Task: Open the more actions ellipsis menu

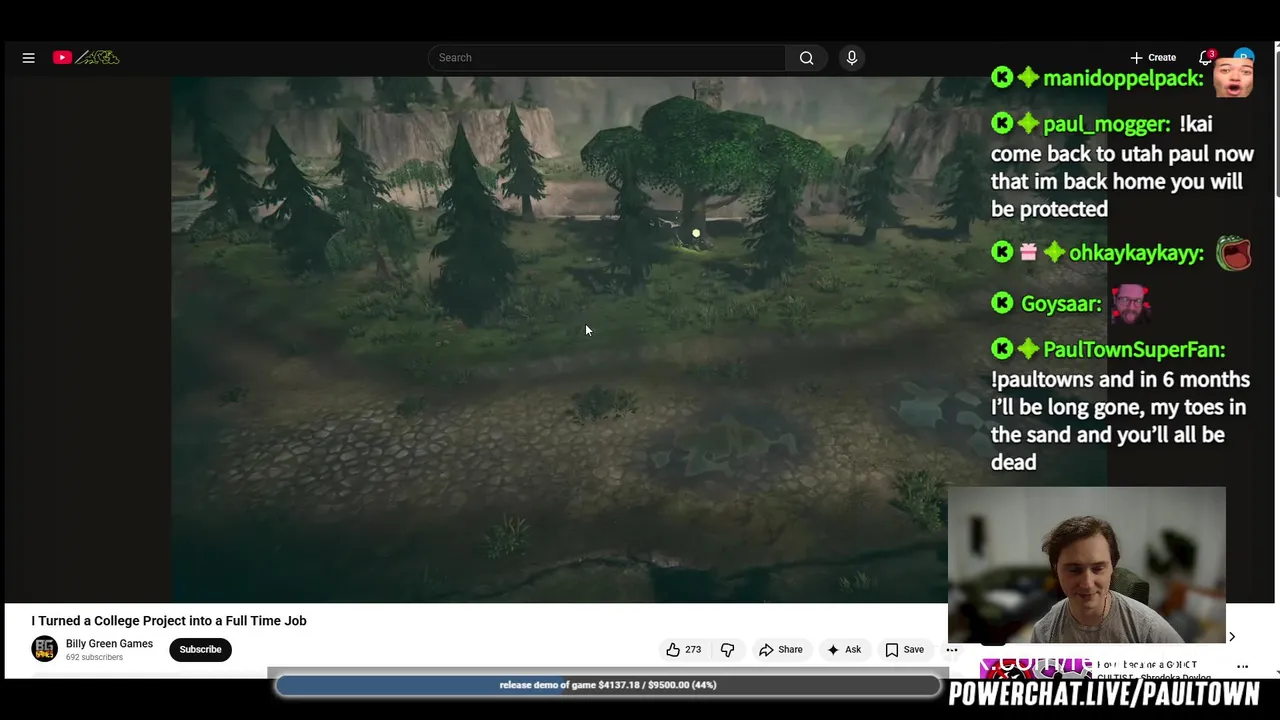Action: point(952,650)
